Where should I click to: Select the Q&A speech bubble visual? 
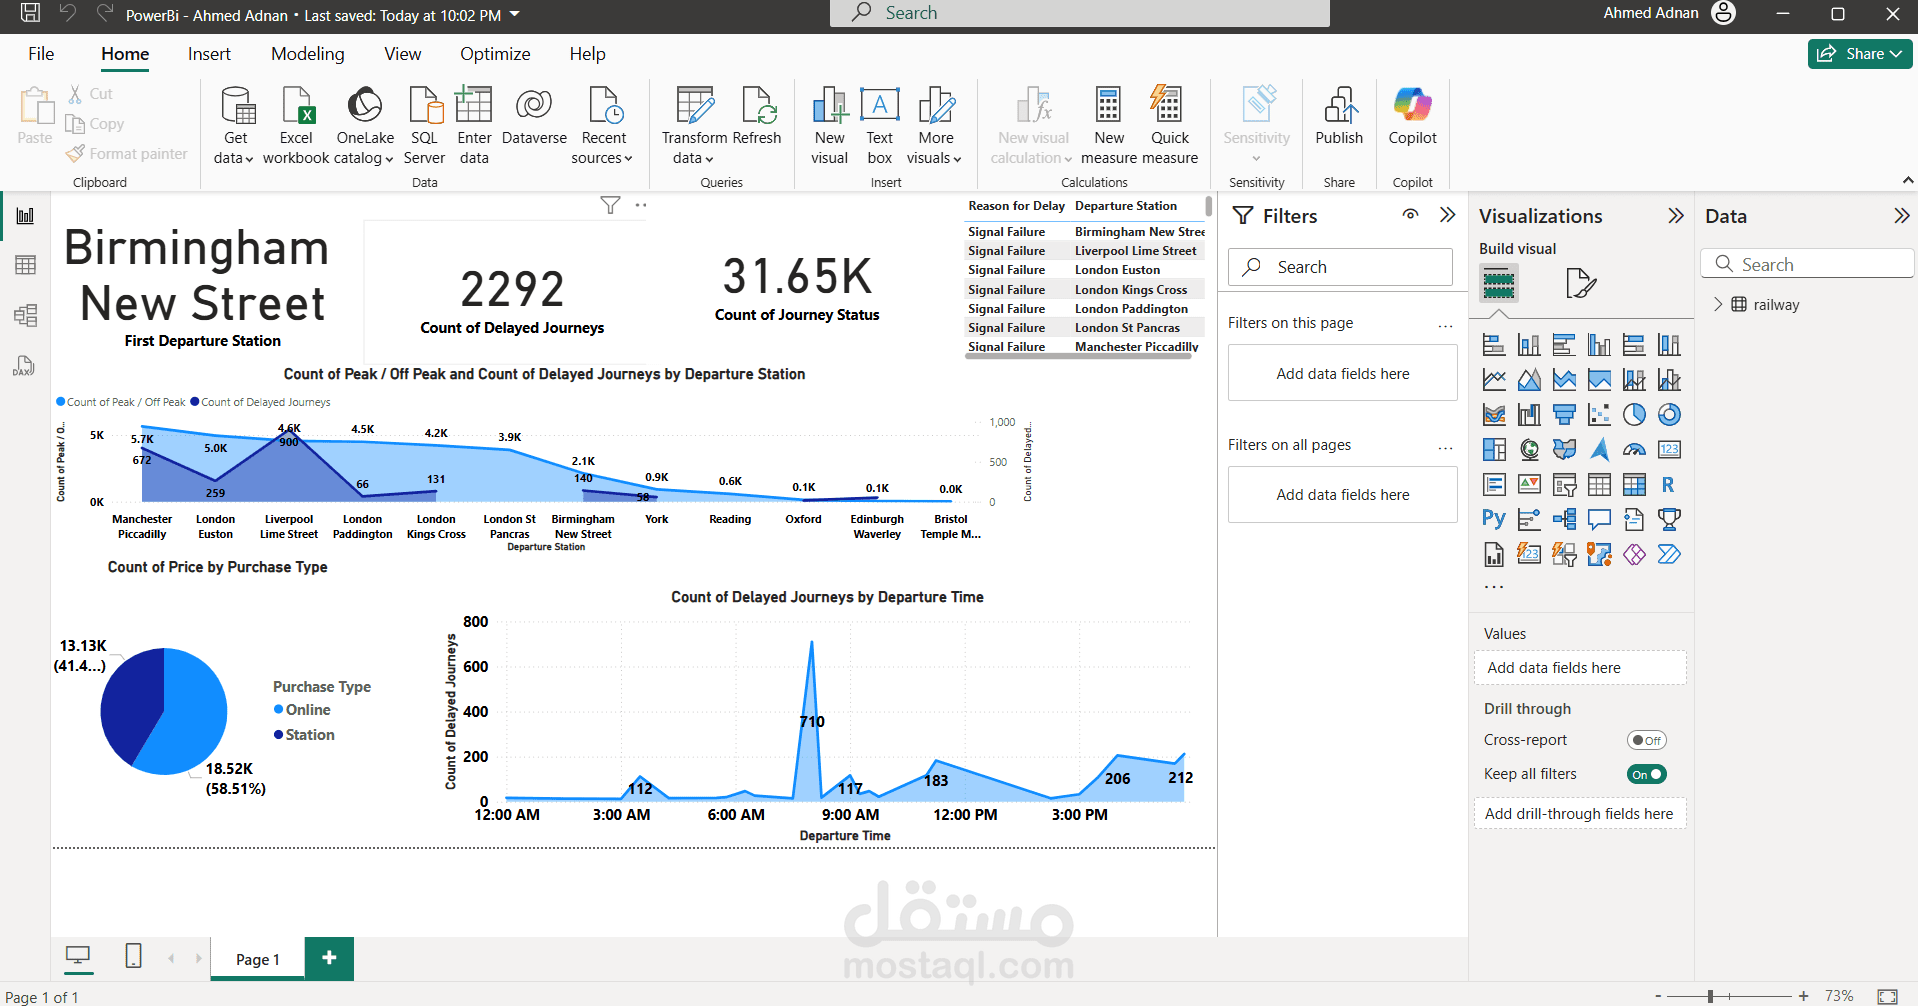tap(1599, 519)
